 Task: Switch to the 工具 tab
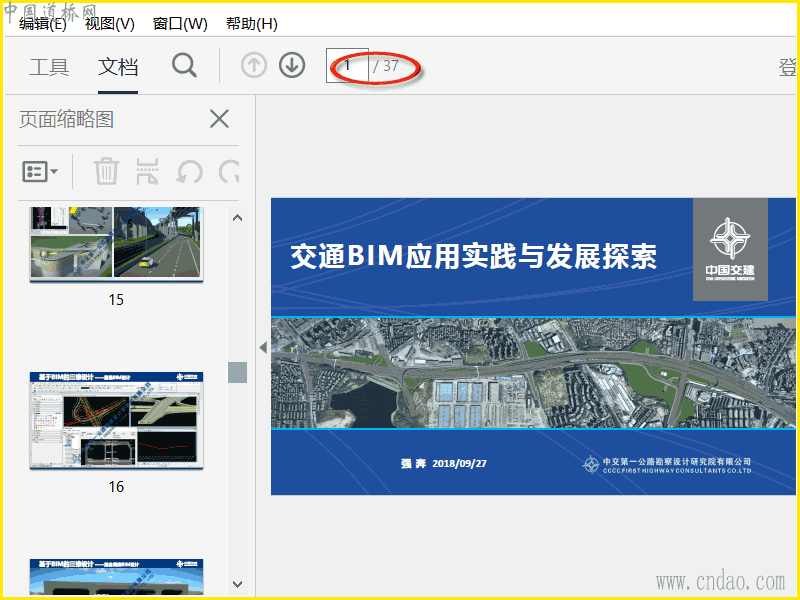tap(49, 67)
